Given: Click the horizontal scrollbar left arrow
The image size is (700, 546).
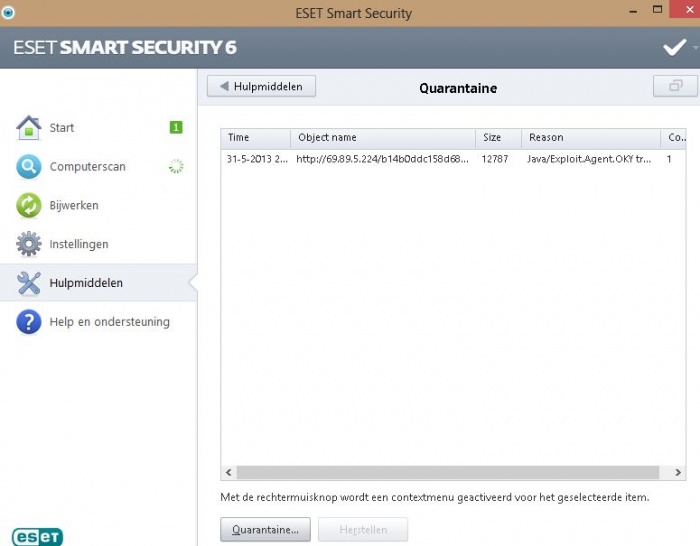Looking at the screenshot, I should click(229, 472).
